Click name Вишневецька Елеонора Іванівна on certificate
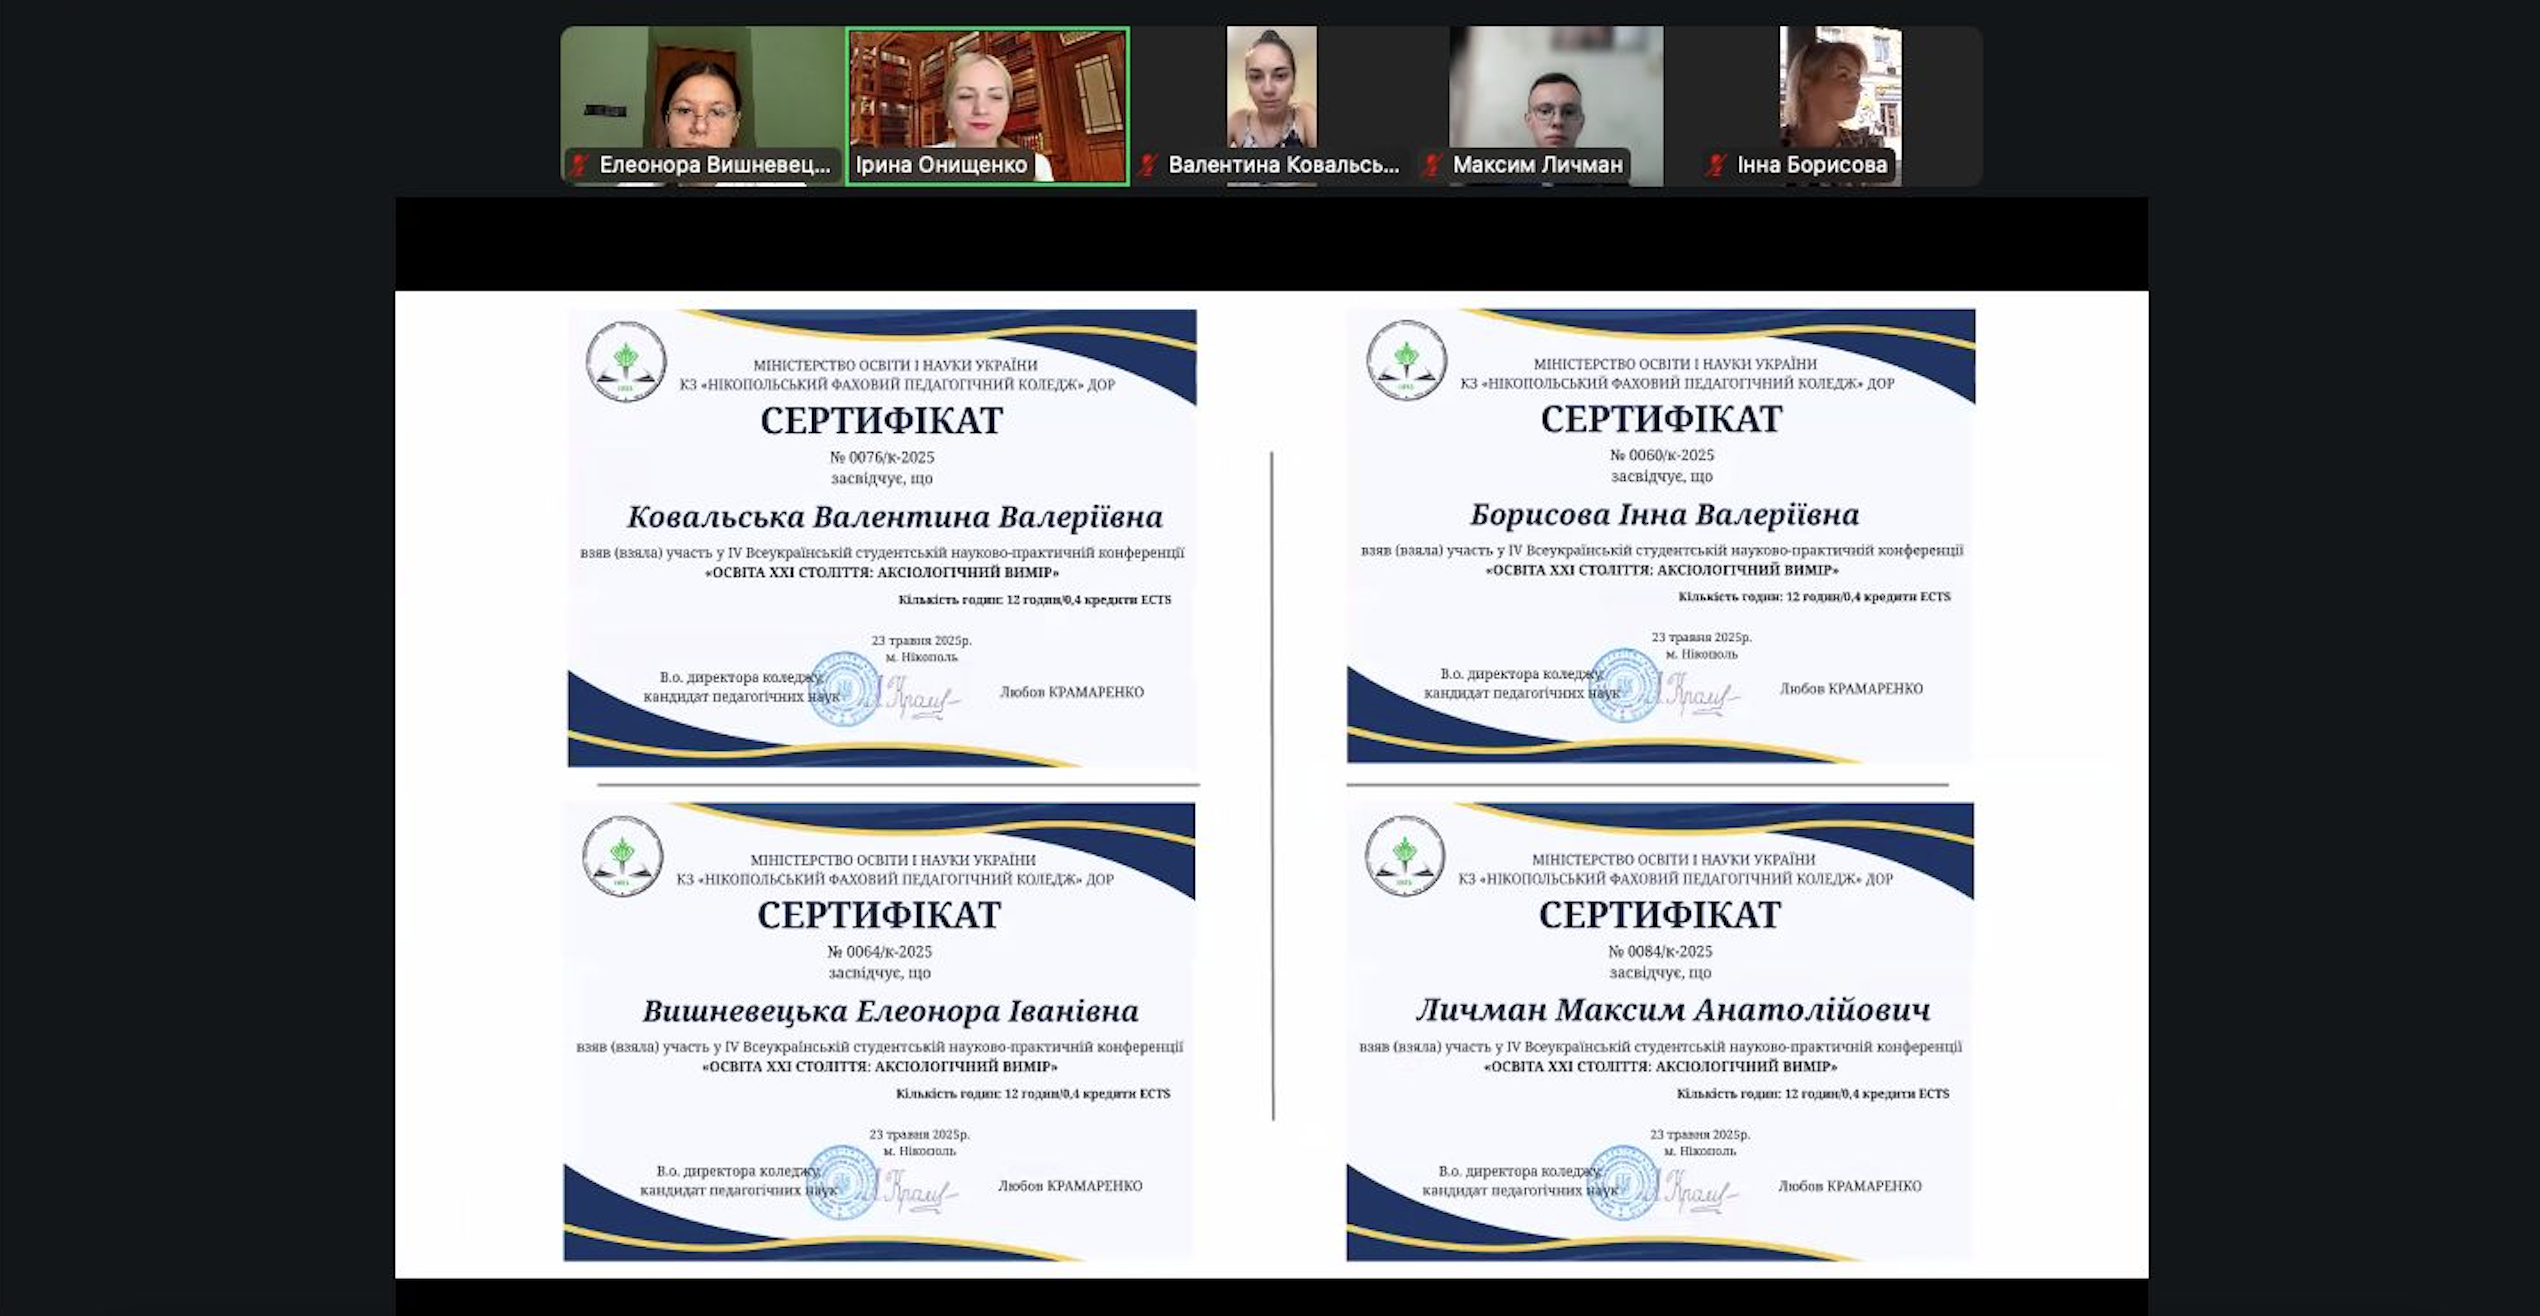2540x1316 pixels. point(889,1011)
